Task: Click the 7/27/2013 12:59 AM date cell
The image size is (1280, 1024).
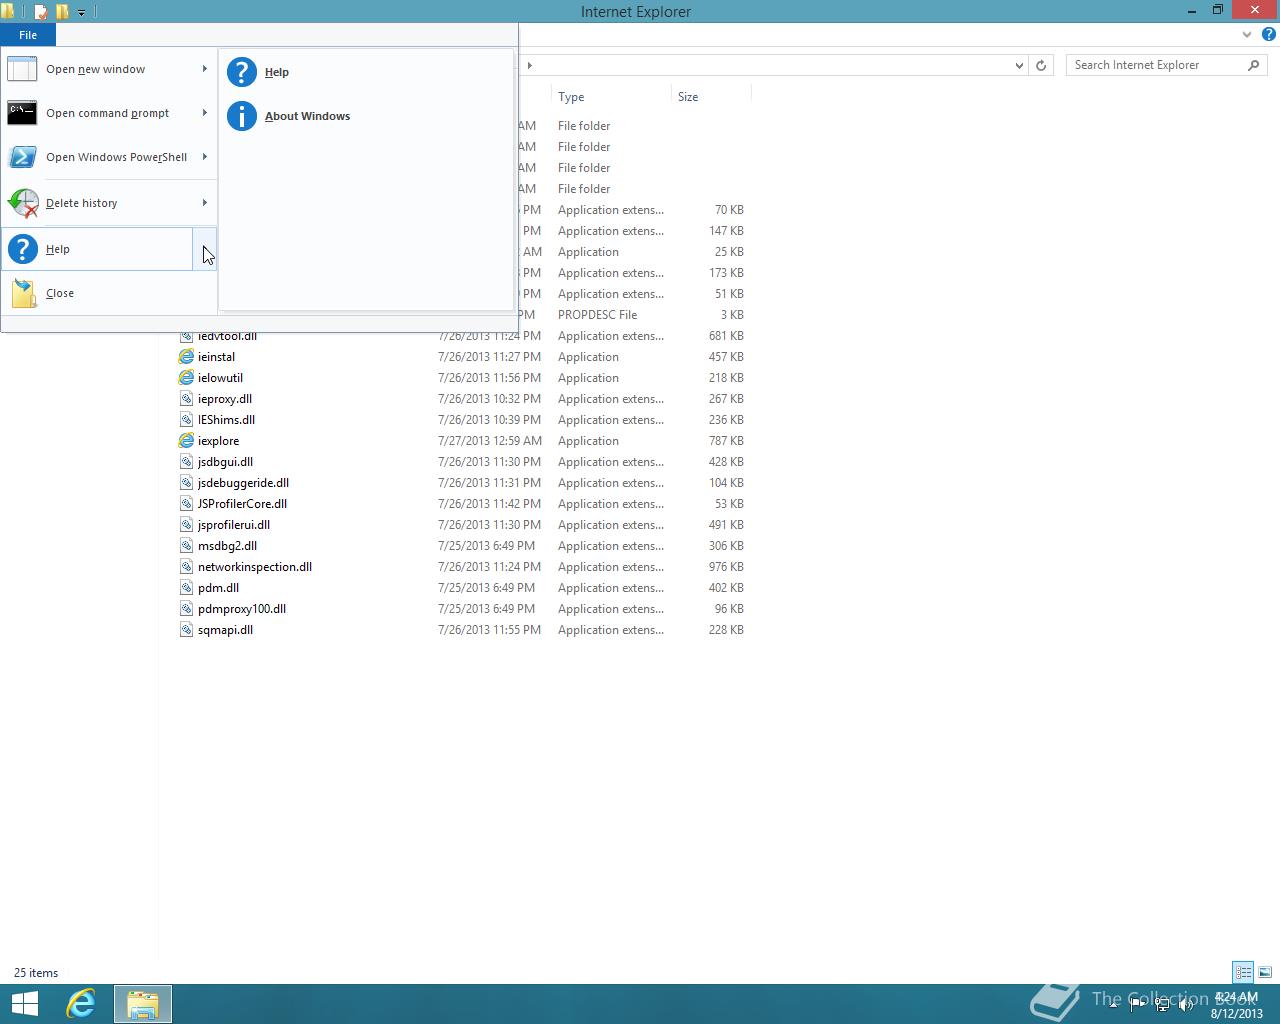Action: 490,441
